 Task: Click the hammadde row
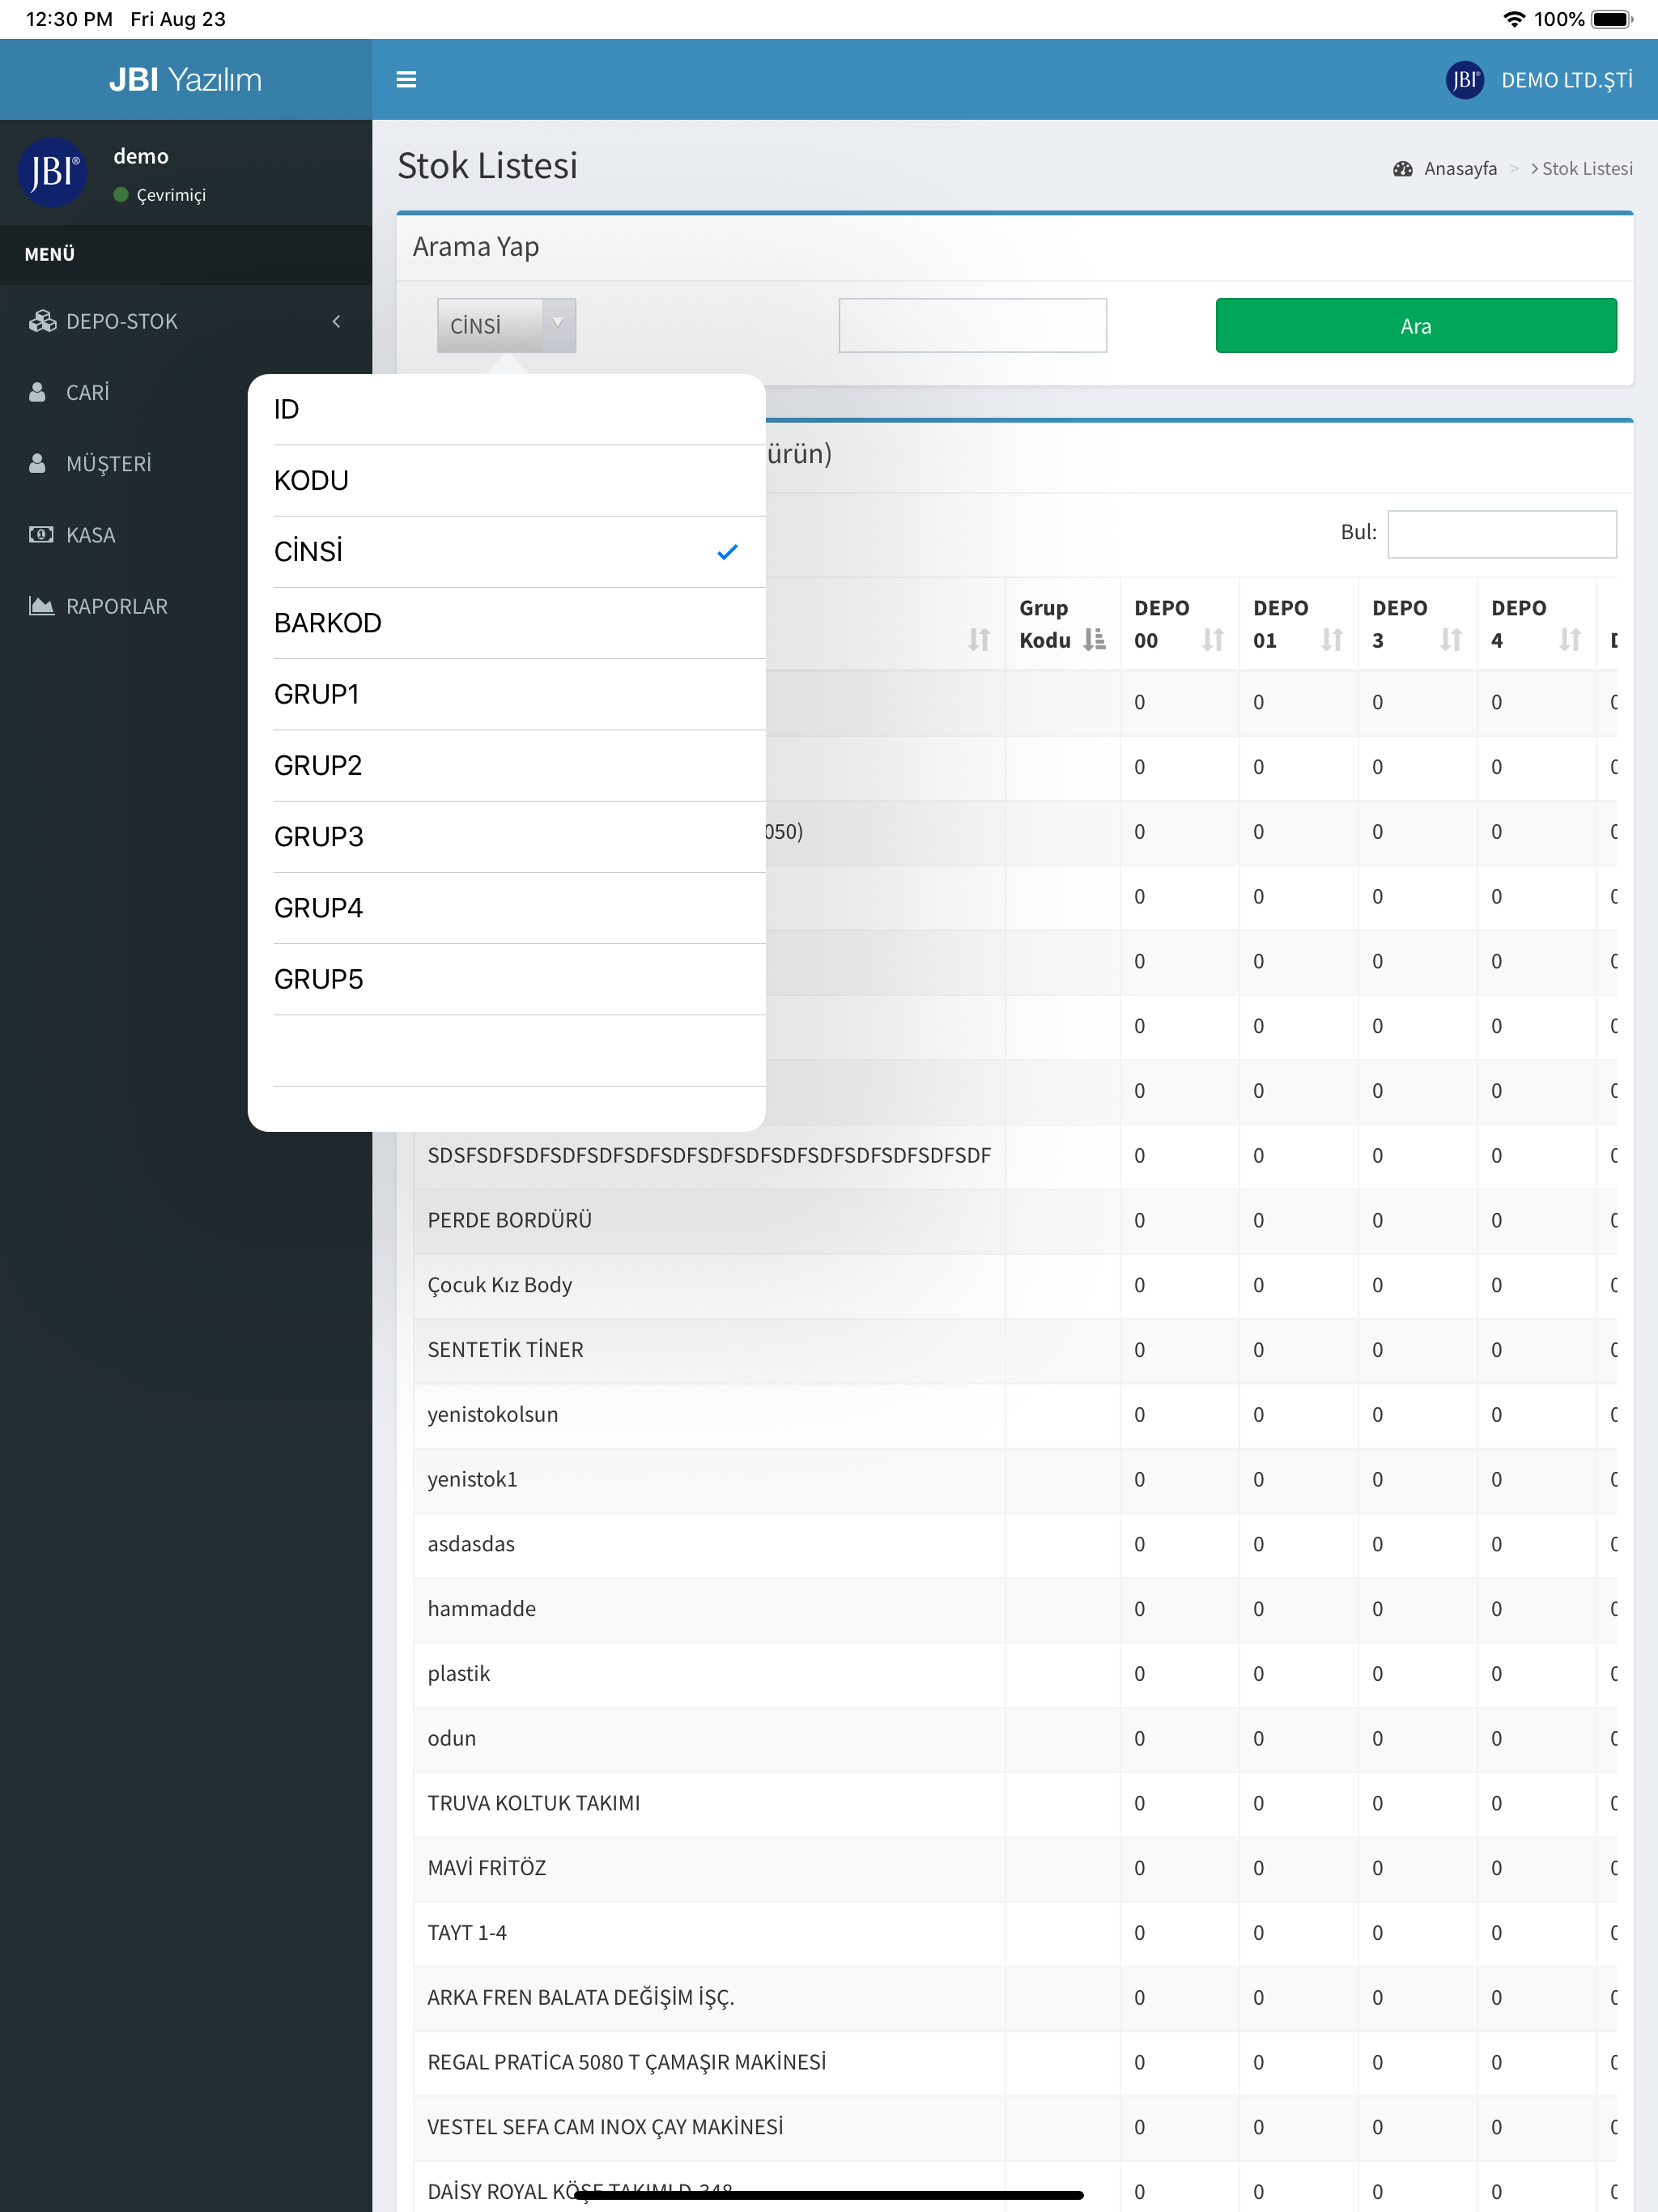pyautogui.click(x=1015, y=1609)
